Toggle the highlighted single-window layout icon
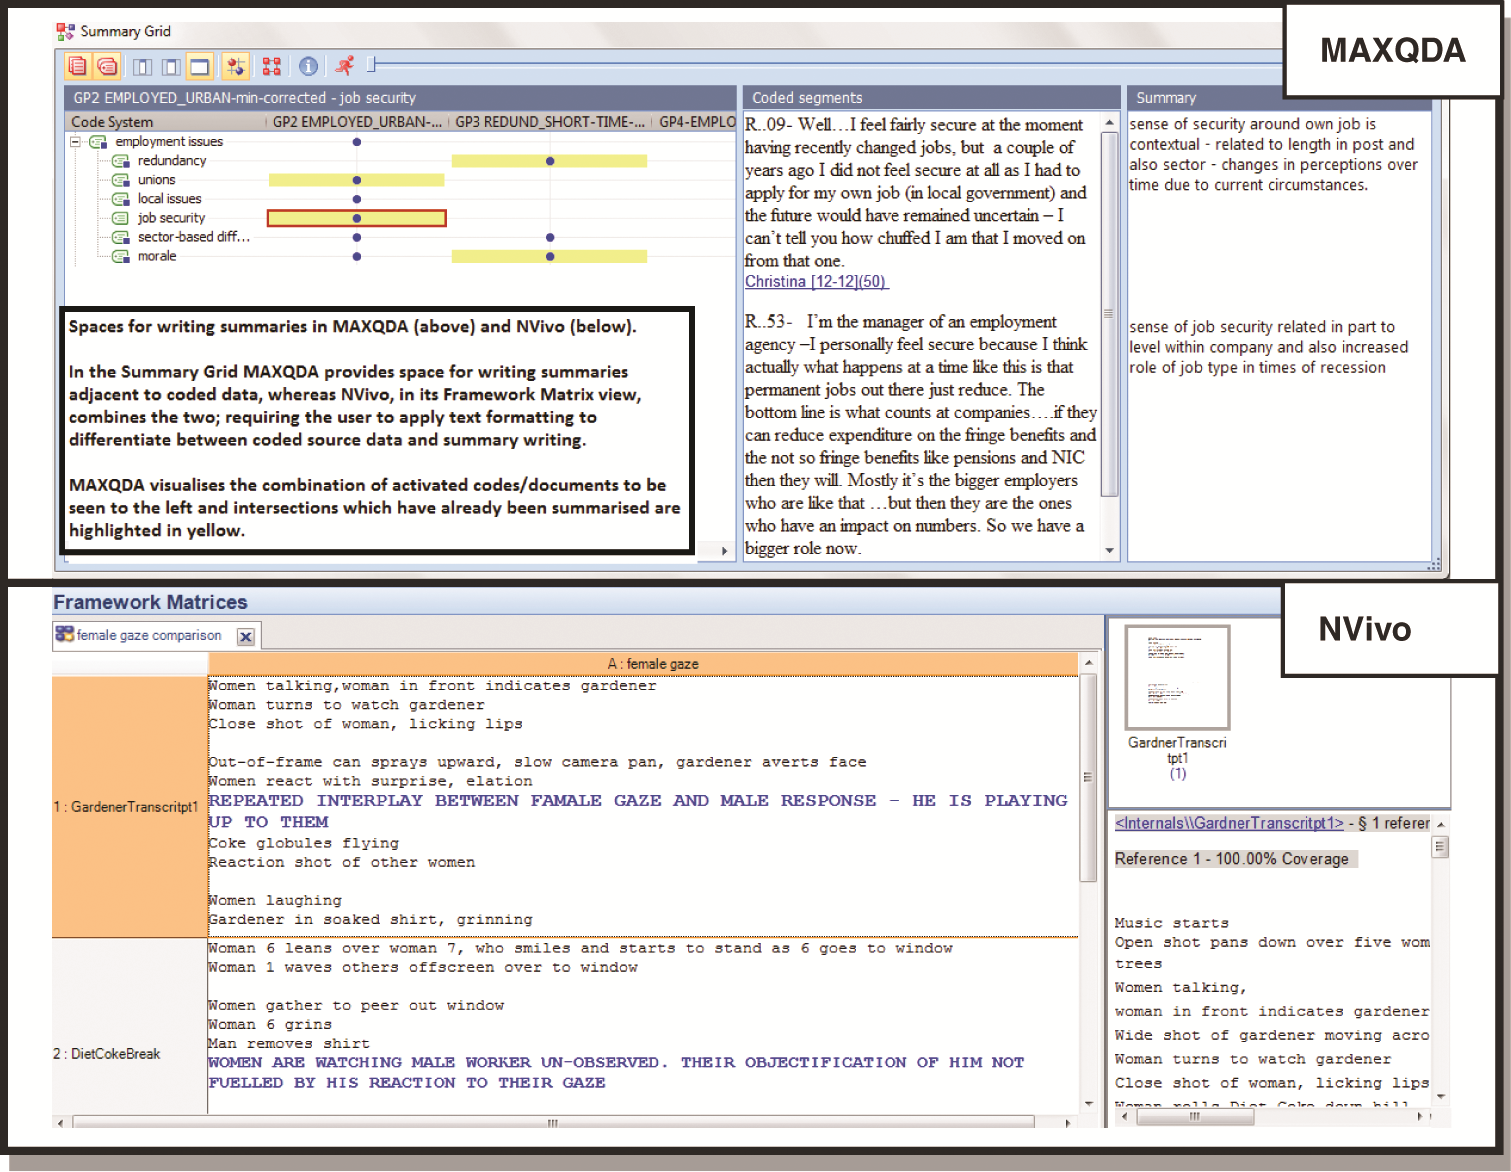This screenshot has width=1511, height=1172. [x=200, y=67]
